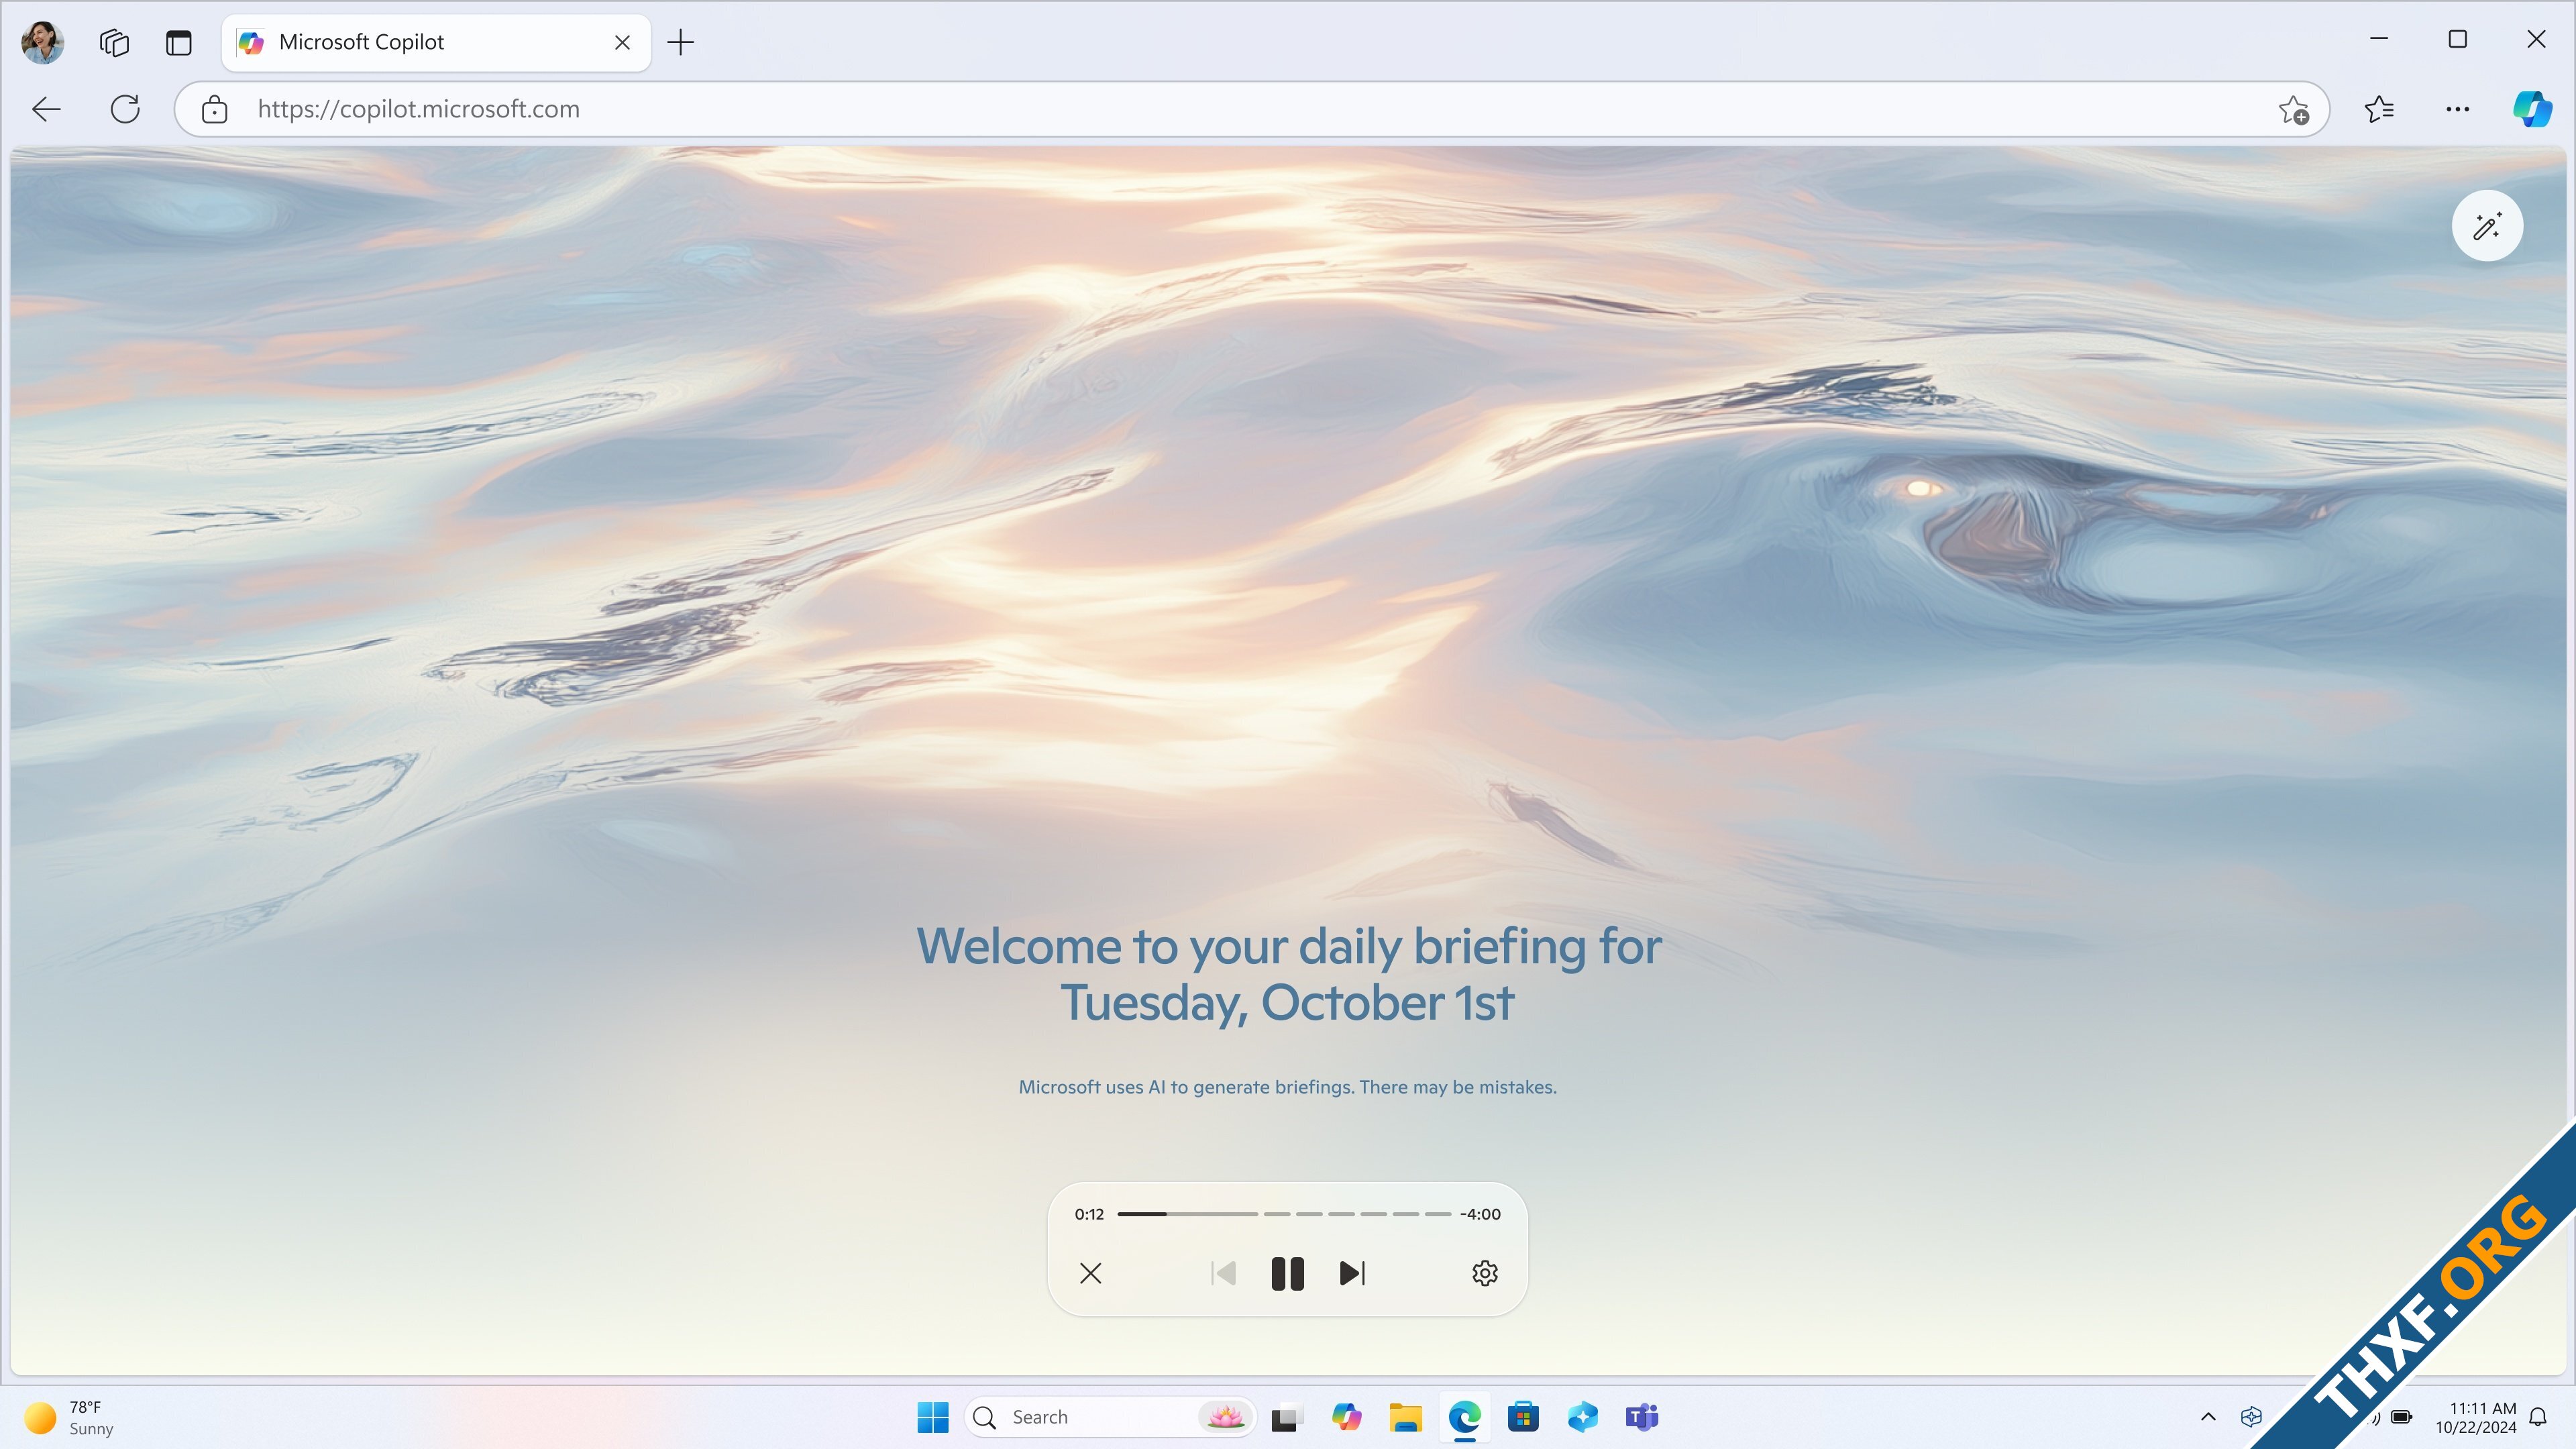
Task: Click the elapsed time 0:12
Action: (1089, 1214)
